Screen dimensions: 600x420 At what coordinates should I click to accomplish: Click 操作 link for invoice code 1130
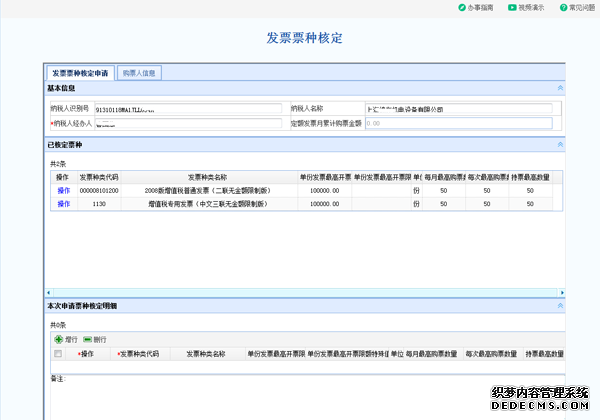tap(64, 203)
